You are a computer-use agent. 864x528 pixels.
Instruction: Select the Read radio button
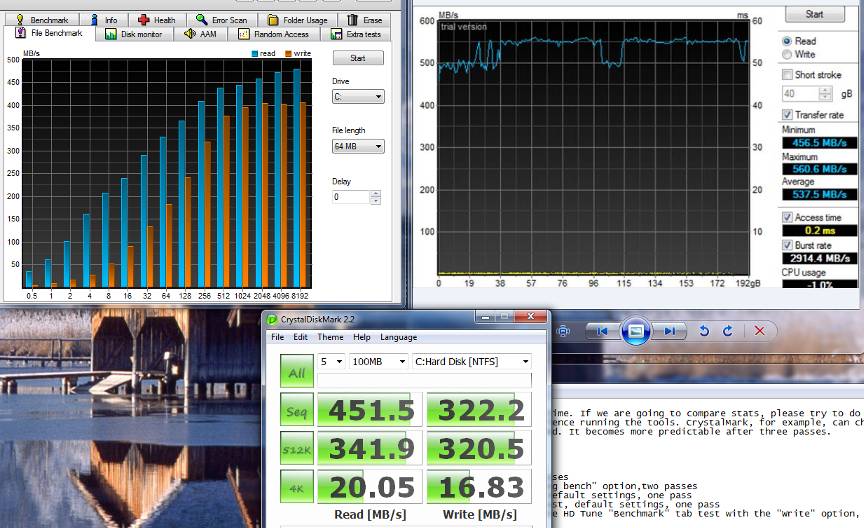click(x=787, y=41)
